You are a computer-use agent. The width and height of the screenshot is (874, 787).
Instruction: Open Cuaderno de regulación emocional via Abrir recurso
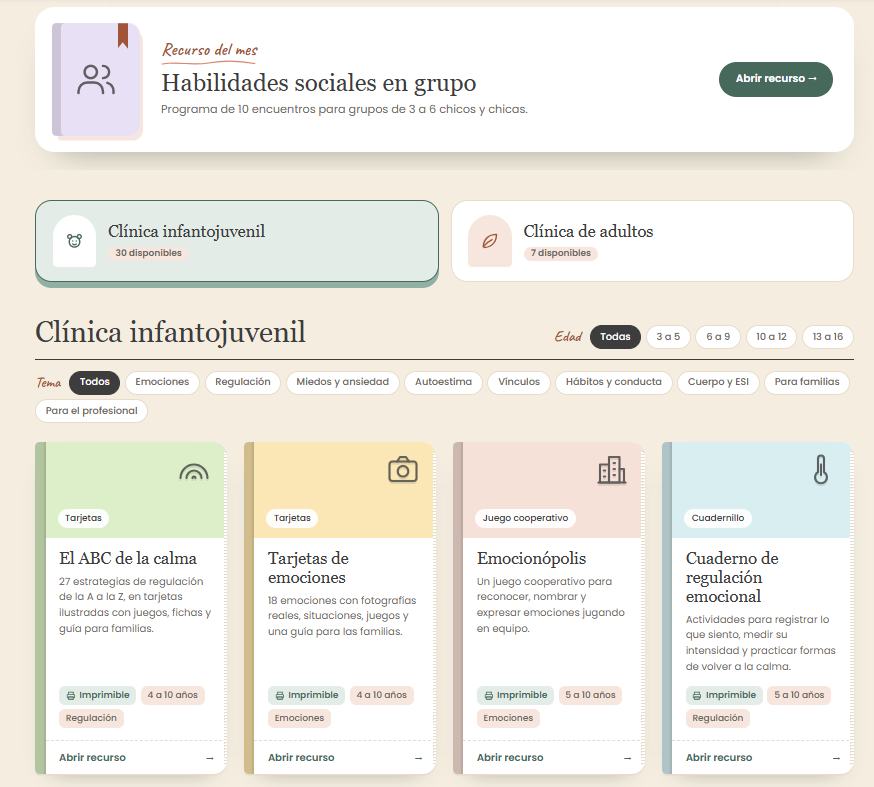click(x=719, y=757)
